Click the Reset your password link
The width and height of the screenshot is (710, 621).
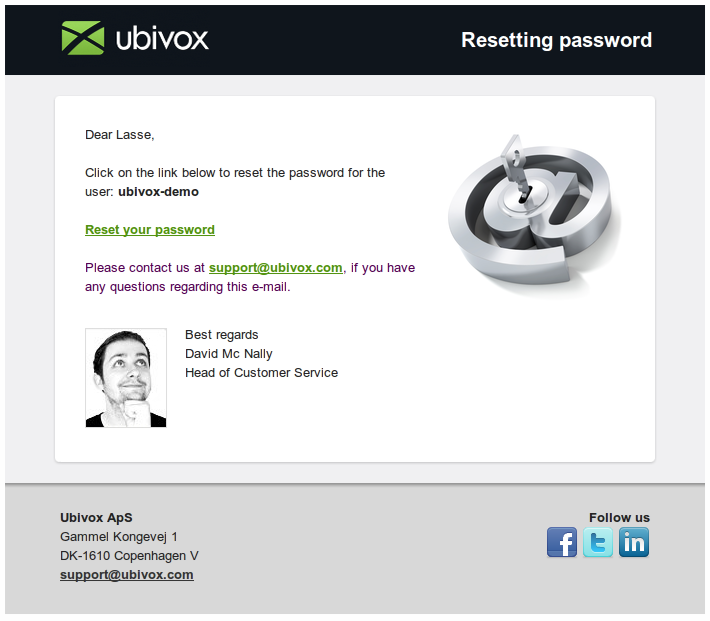click(150, 230)
